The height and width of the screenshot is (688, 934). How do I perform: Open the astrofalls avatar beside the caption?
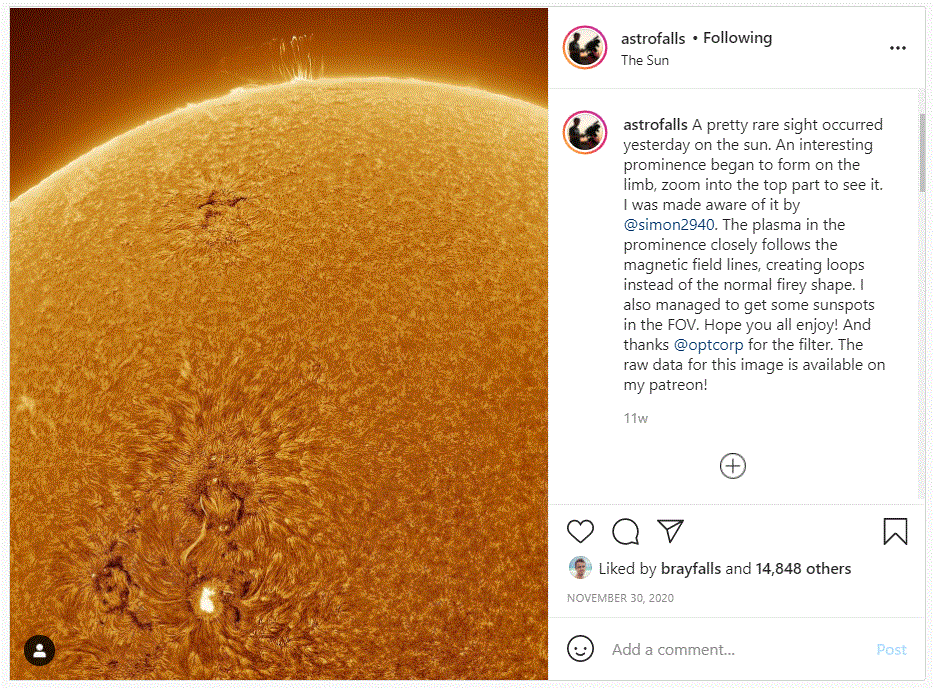[585, 132]
